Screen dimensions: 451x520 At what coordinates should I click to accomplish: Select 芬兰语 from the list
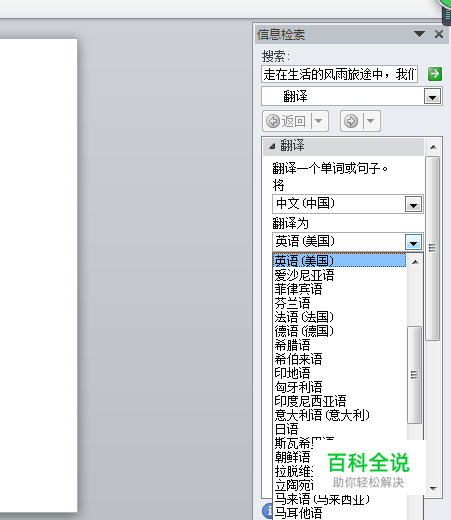(x=339, y=303)
